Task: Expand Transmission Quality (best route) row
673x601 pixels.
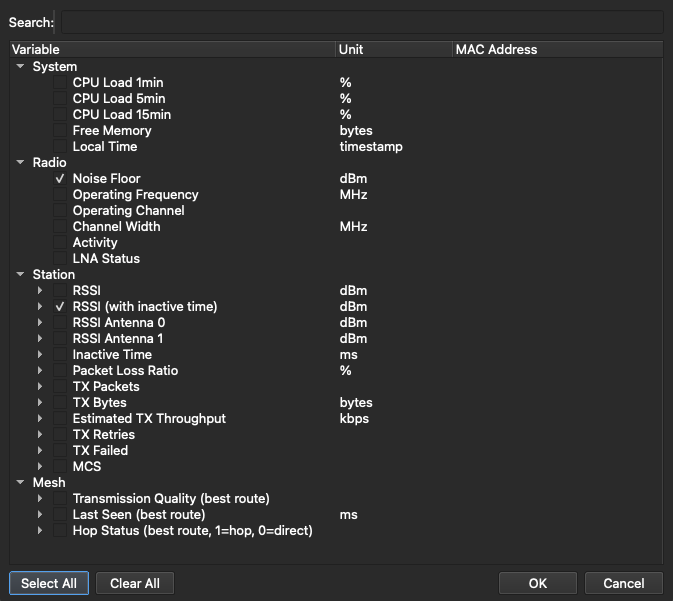Action: point(40,499)
